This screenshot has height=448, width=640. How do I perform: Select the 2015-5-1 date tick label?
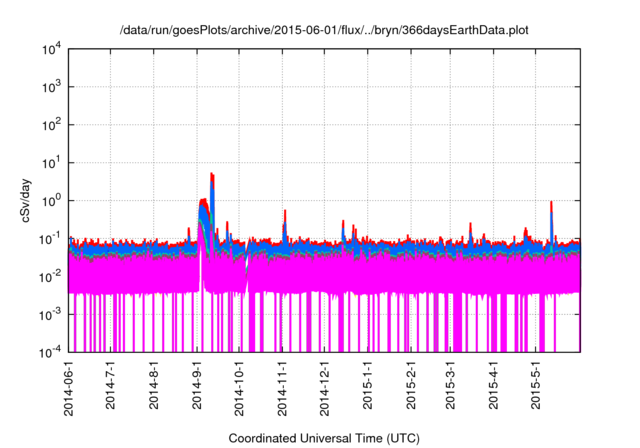click(536, 386)
